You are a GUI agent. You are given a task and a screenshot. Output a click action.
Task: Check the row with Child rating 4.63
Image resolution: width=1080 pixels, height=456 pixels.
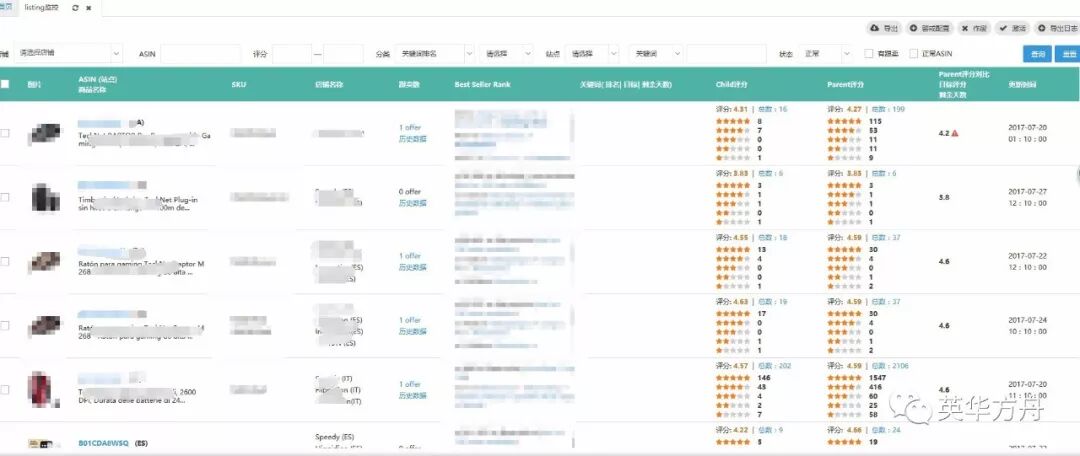tap(5, 325)
